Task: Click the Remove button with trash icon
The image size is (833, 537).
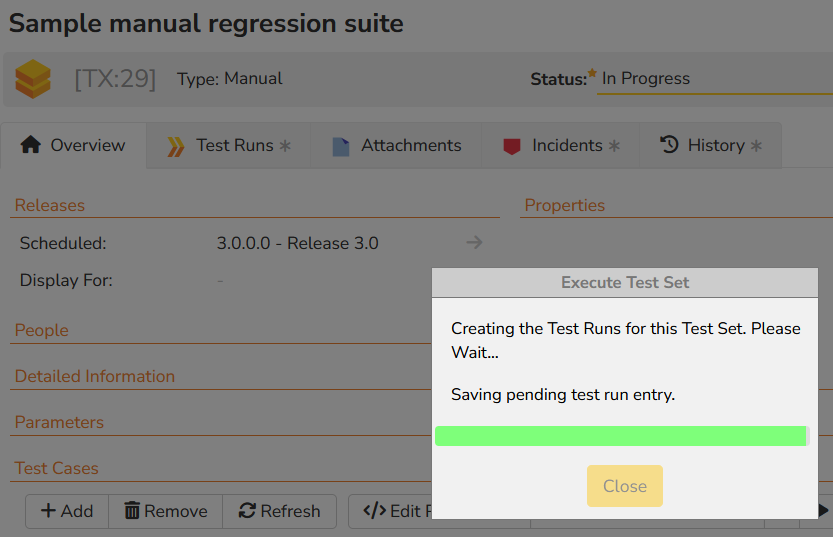Action: pyautogui.click(x=165, y=511)
